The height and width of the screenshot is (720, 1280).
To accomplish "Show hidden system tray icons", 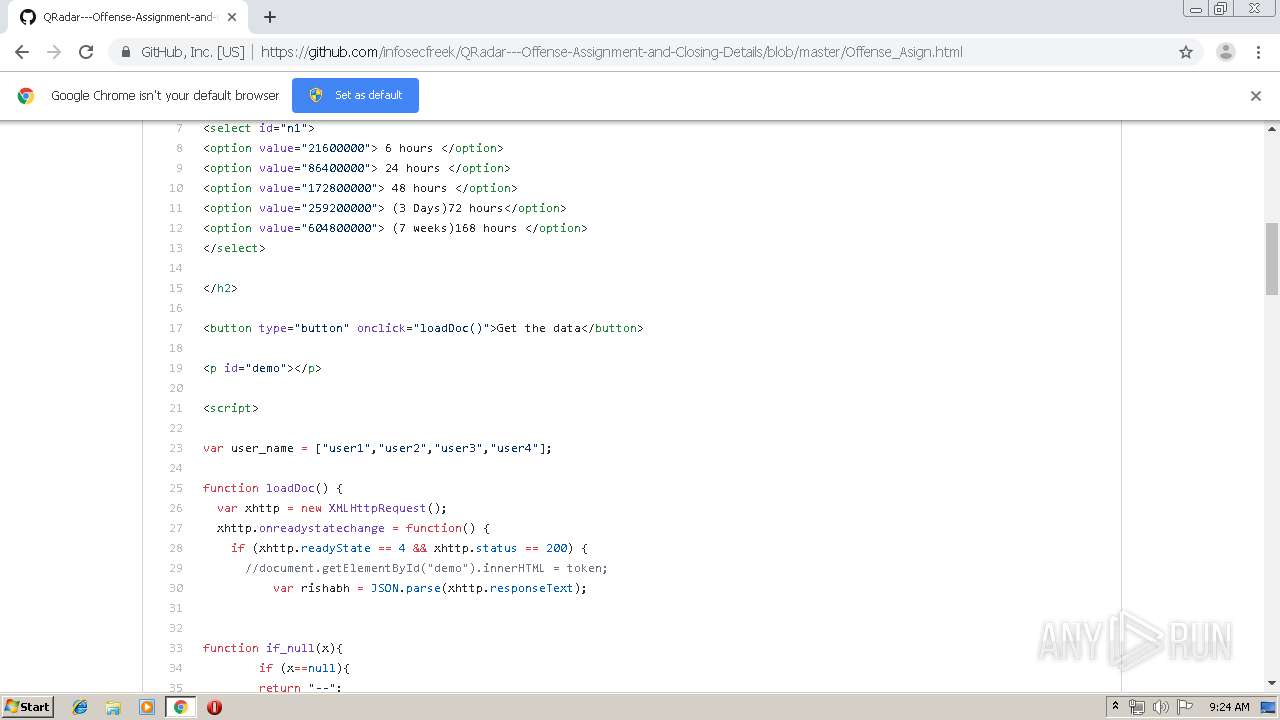I will point(1115,707).
